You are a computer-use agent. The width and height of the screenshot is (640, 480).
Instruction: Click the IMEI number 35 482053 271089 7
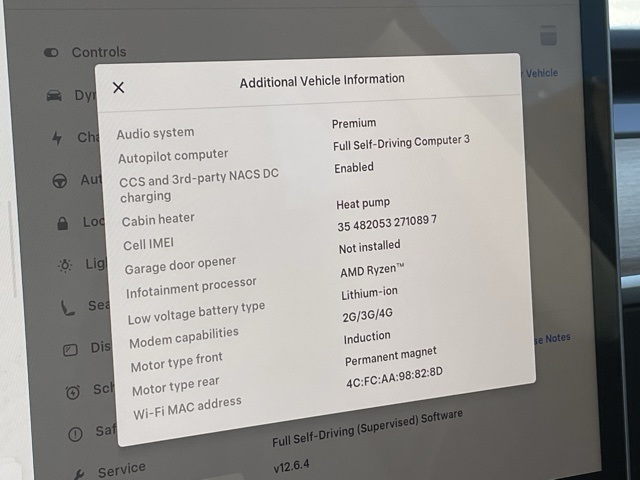tap(387, 223)
